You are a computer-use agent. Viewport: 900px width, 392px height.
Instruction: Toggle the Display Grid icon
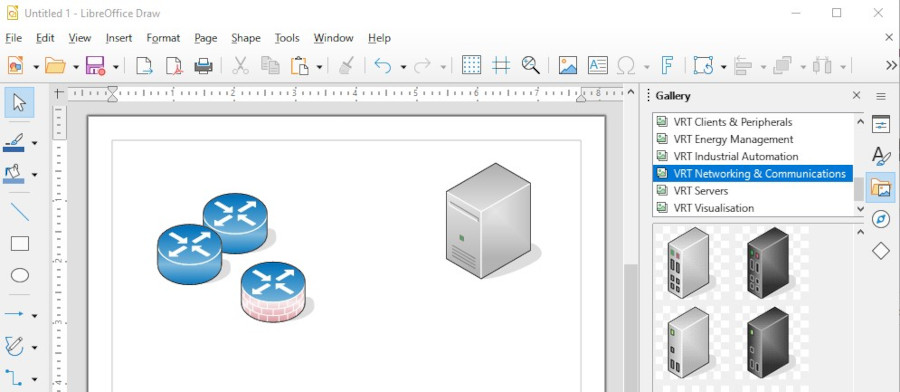(x=471, y=65)
